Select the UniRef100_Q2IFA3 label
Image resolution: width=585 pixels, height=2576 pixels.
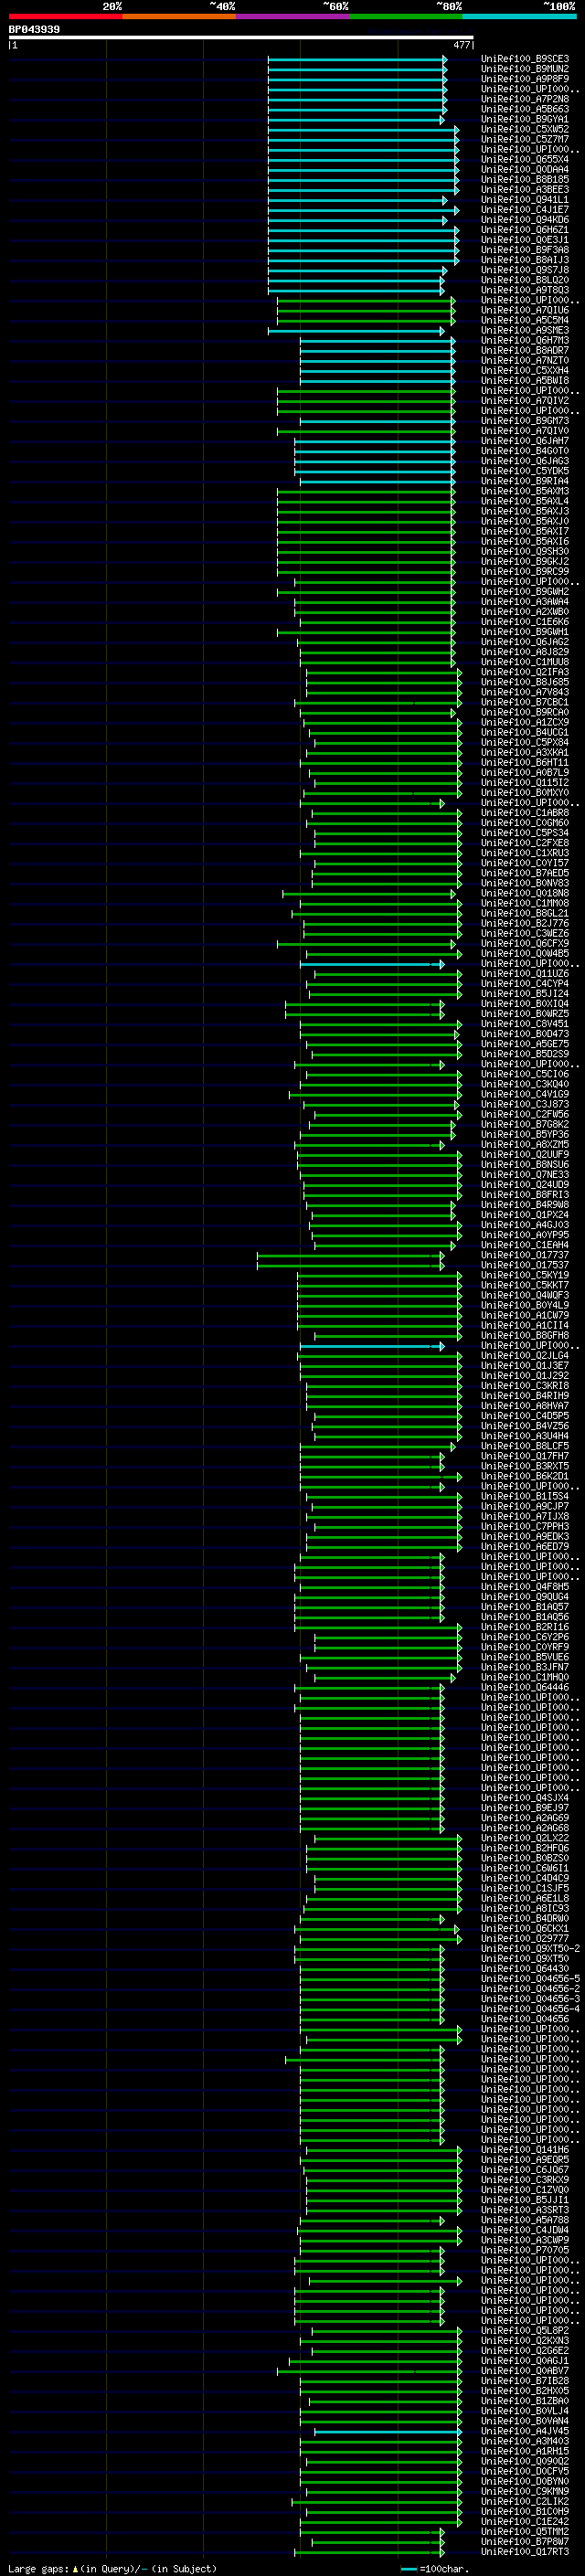coord(525,672)
